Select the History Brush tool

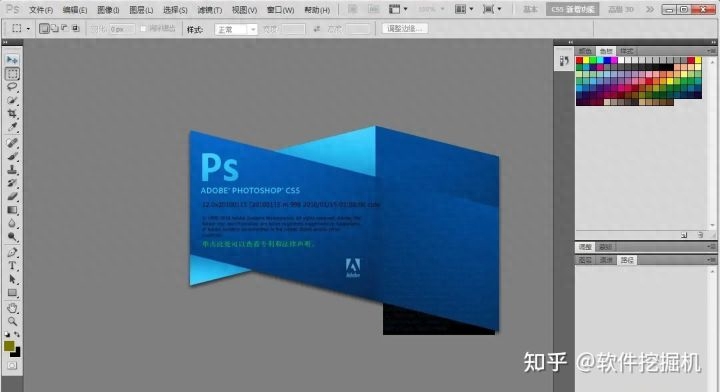coord(12,183)
